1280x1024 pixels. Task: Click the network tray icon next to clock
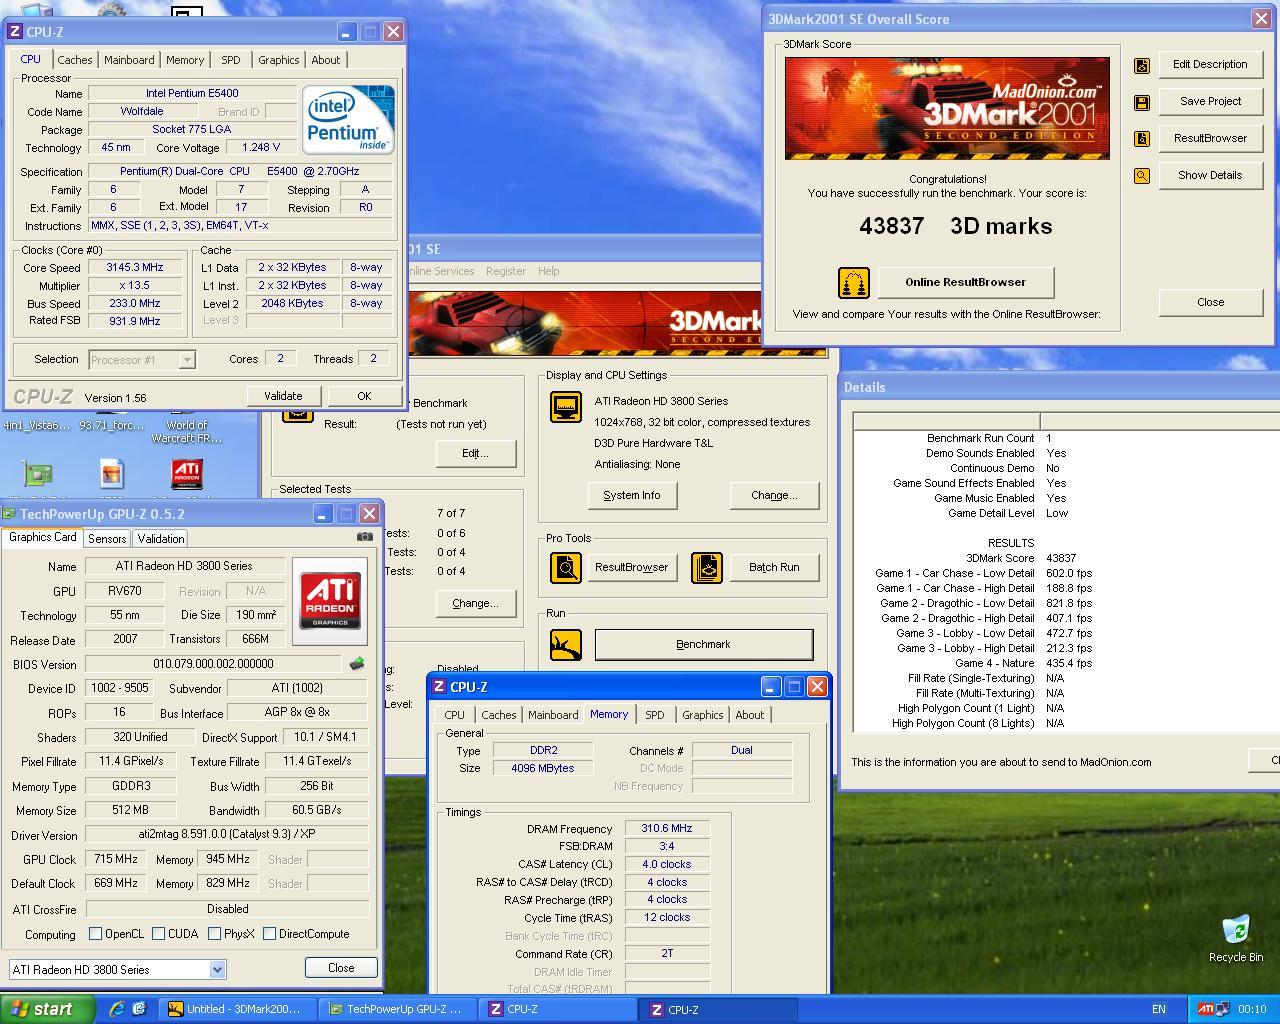coord(1223,1009)
